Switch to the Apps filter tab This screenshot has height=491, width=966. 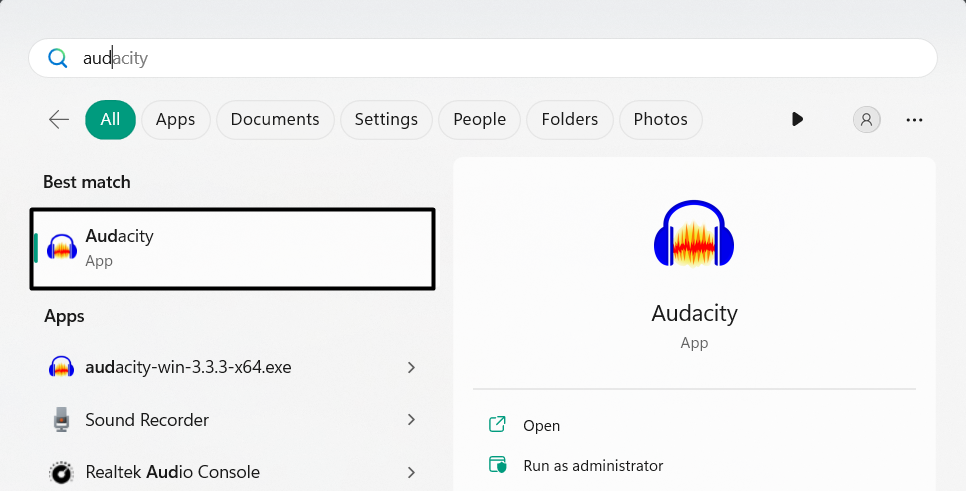click(x=175, y=120)
